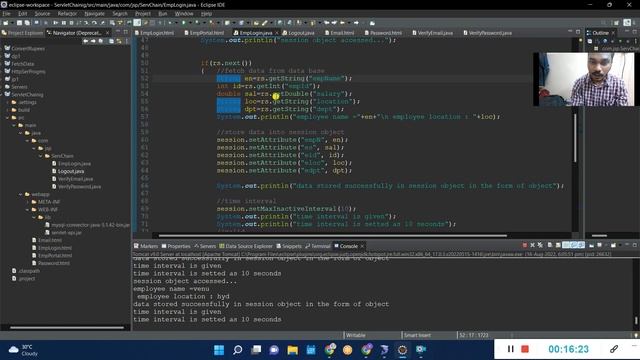Switch to the EmpPortal.html editor tab
Viewport: 640px width, 360px height.
pos(204,33)
